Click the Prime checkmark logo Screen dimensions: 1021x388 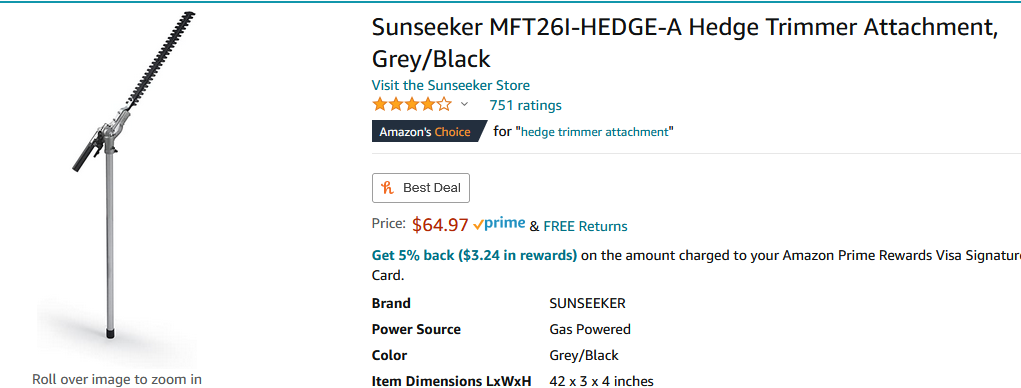(x=499, y=224)
